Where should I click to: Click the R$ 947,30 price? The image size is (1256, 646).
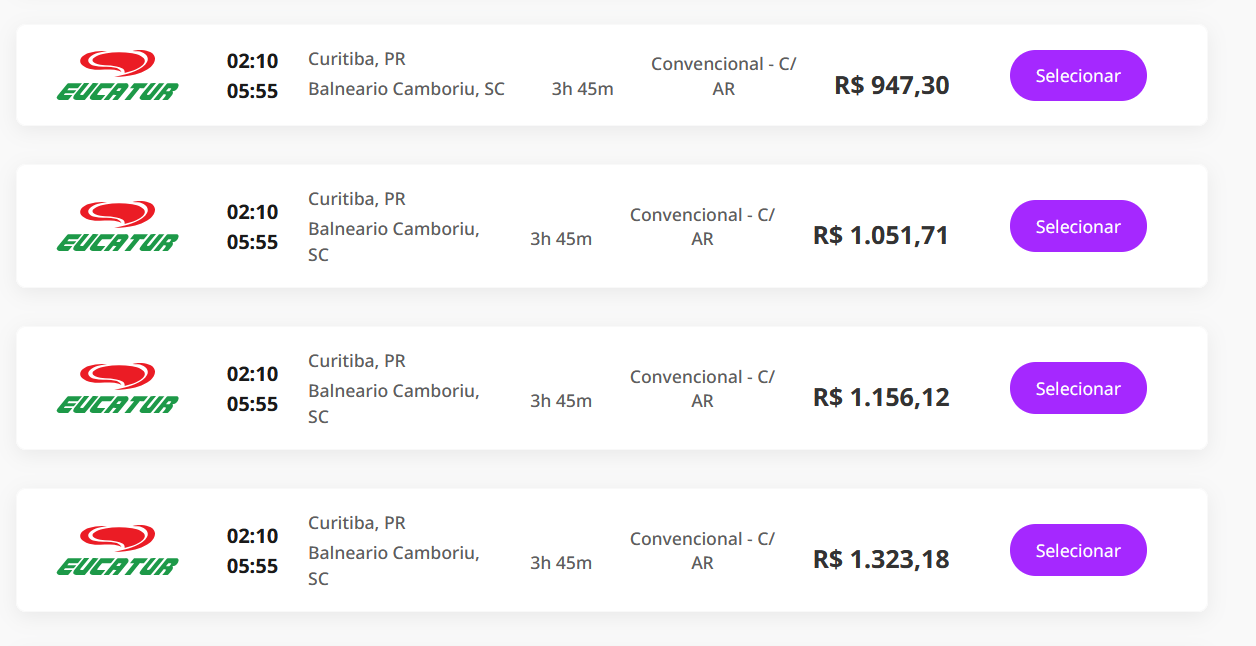pos(891,85)
